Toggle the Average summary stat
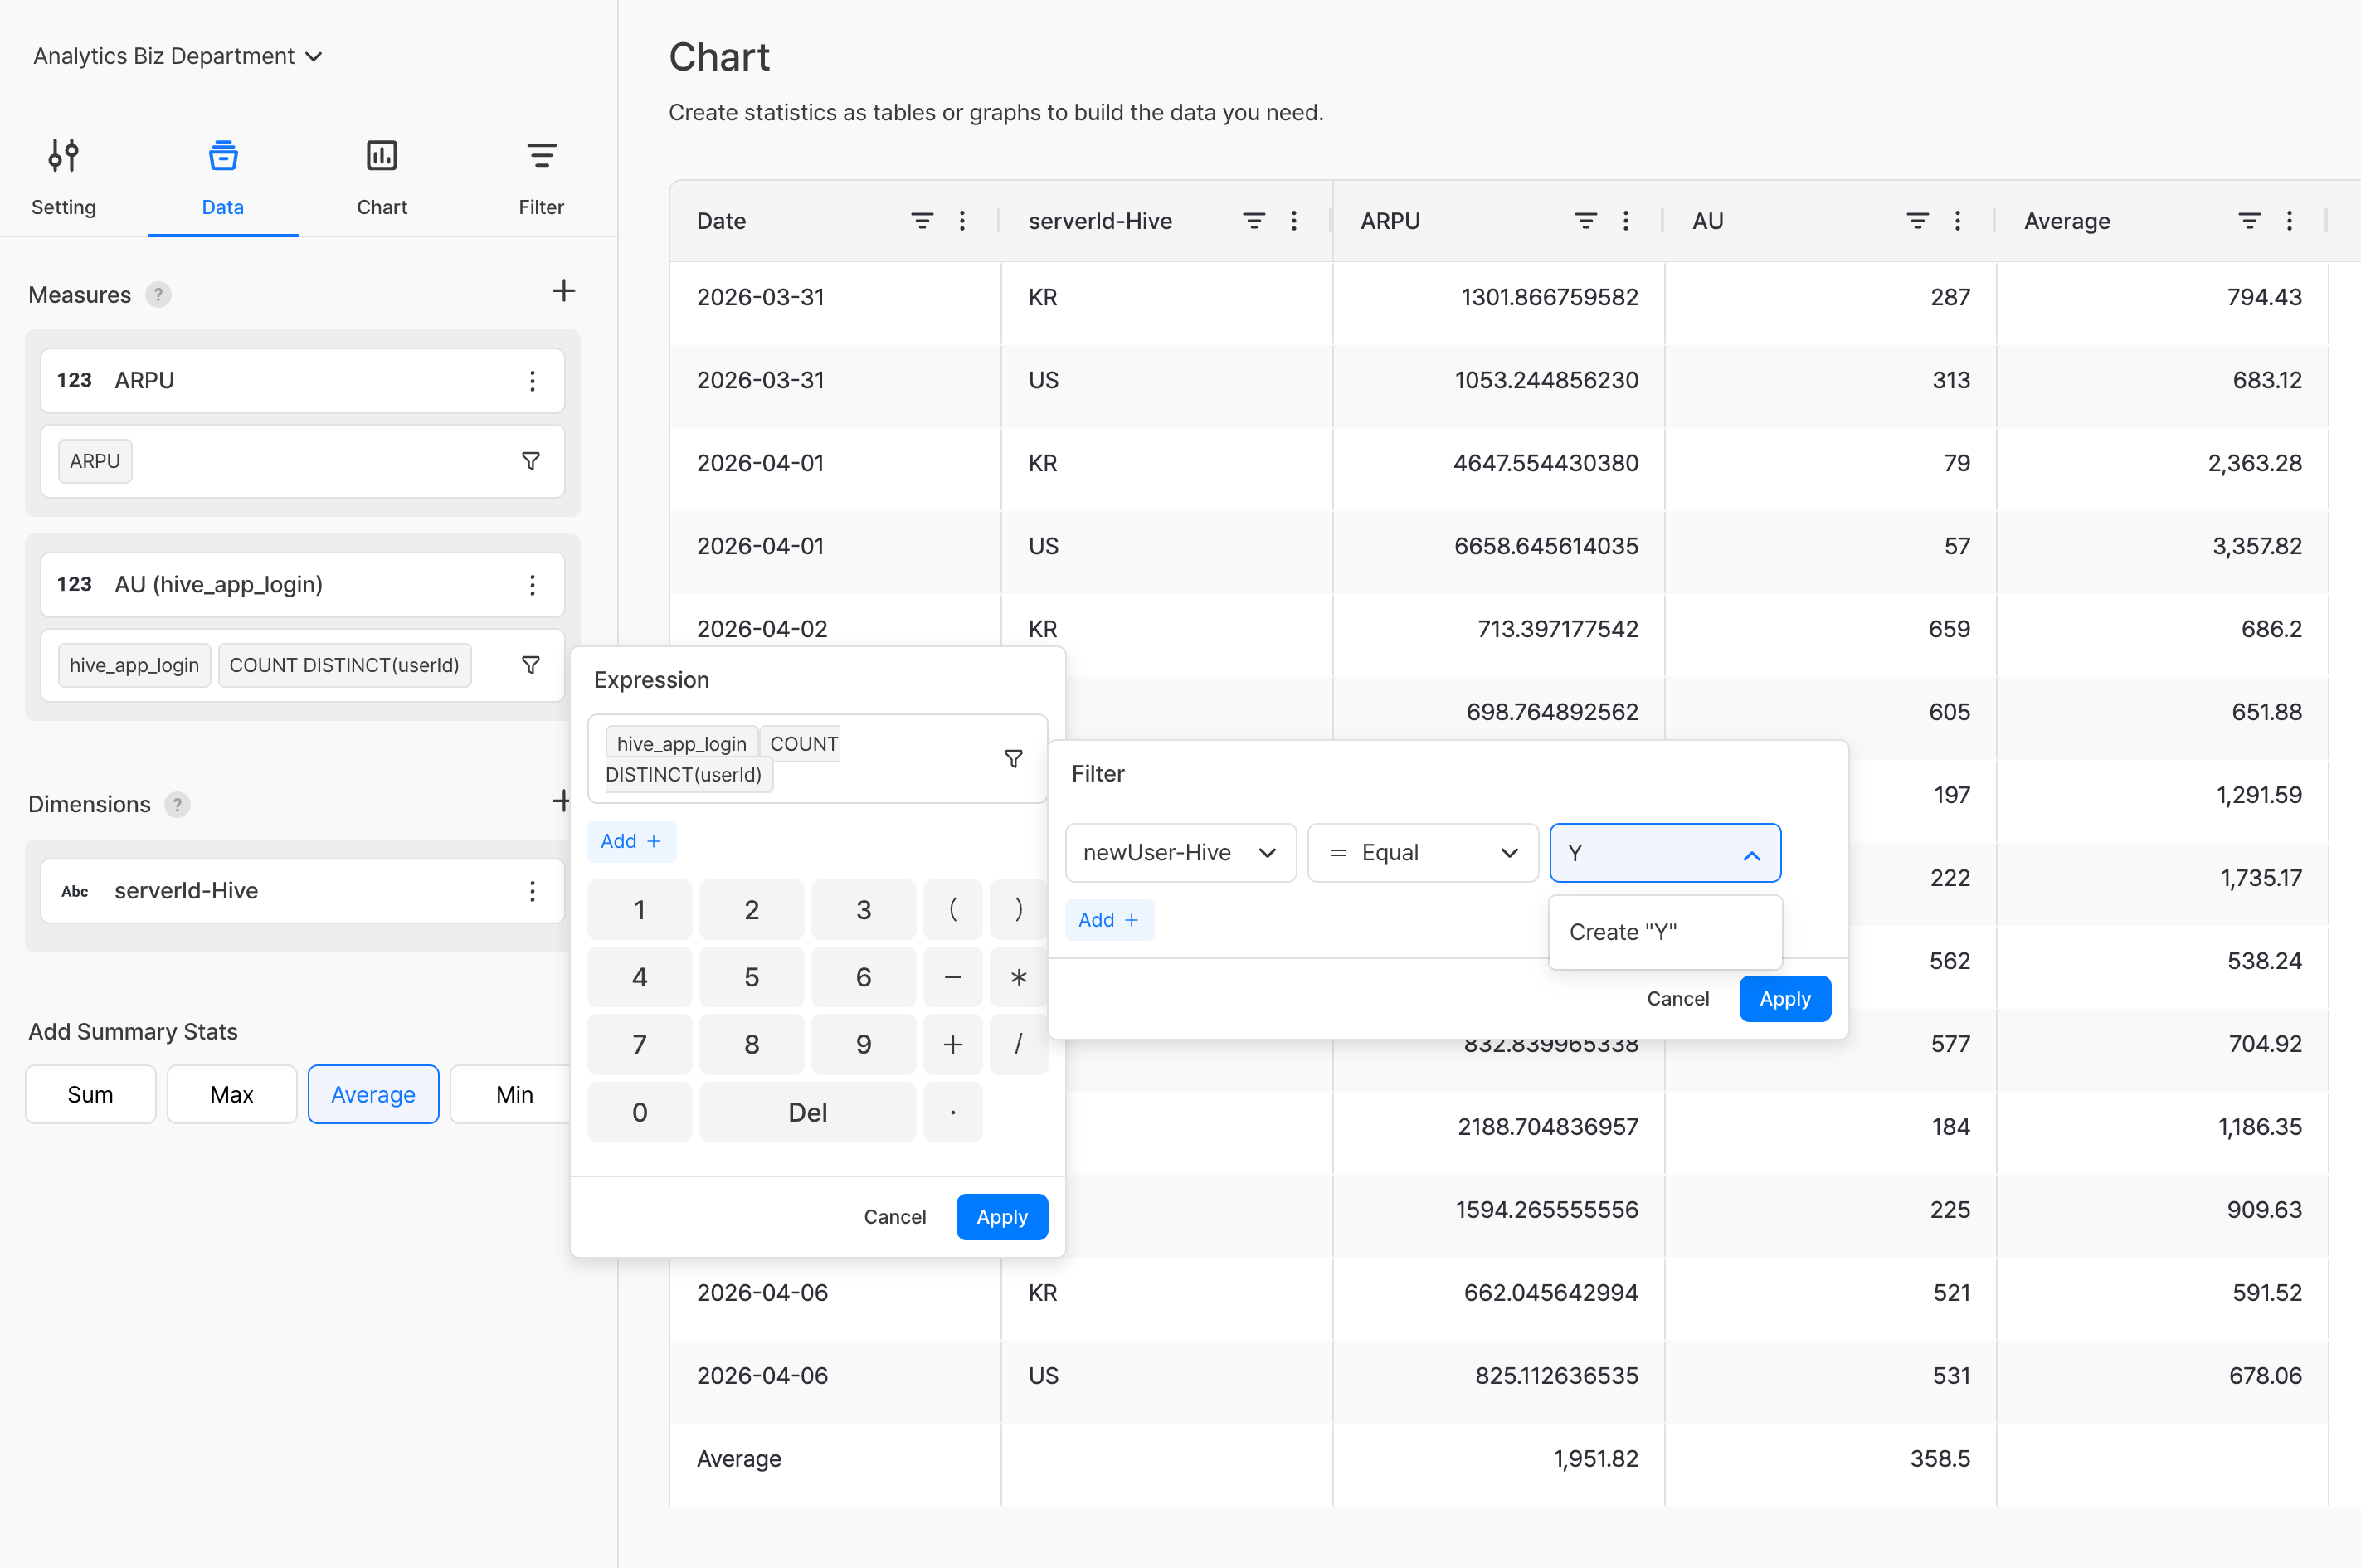The height and width of the screenshot is (1568, 2361). coord(373,1094)
